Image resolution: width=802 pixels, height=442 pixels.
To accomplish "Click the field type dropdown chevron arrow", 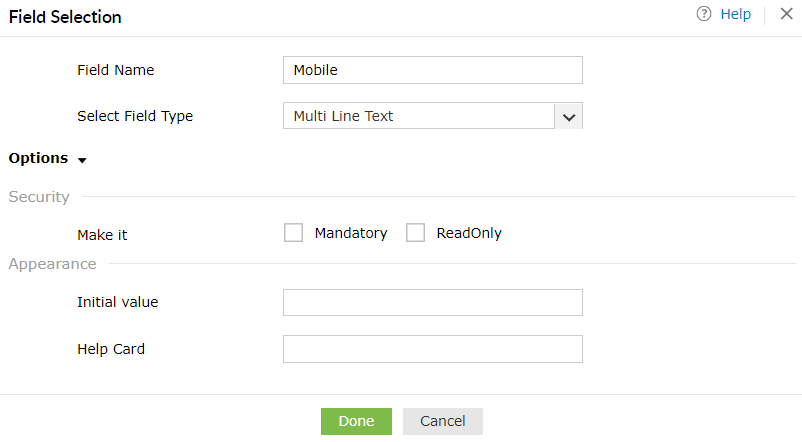I will click(x=569, y=117).
